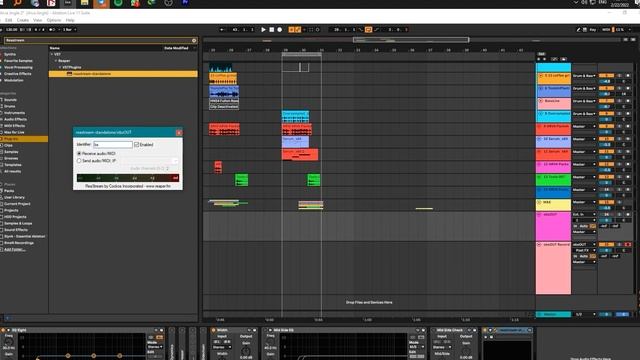Click the Stop button in transport

[271, 29]
